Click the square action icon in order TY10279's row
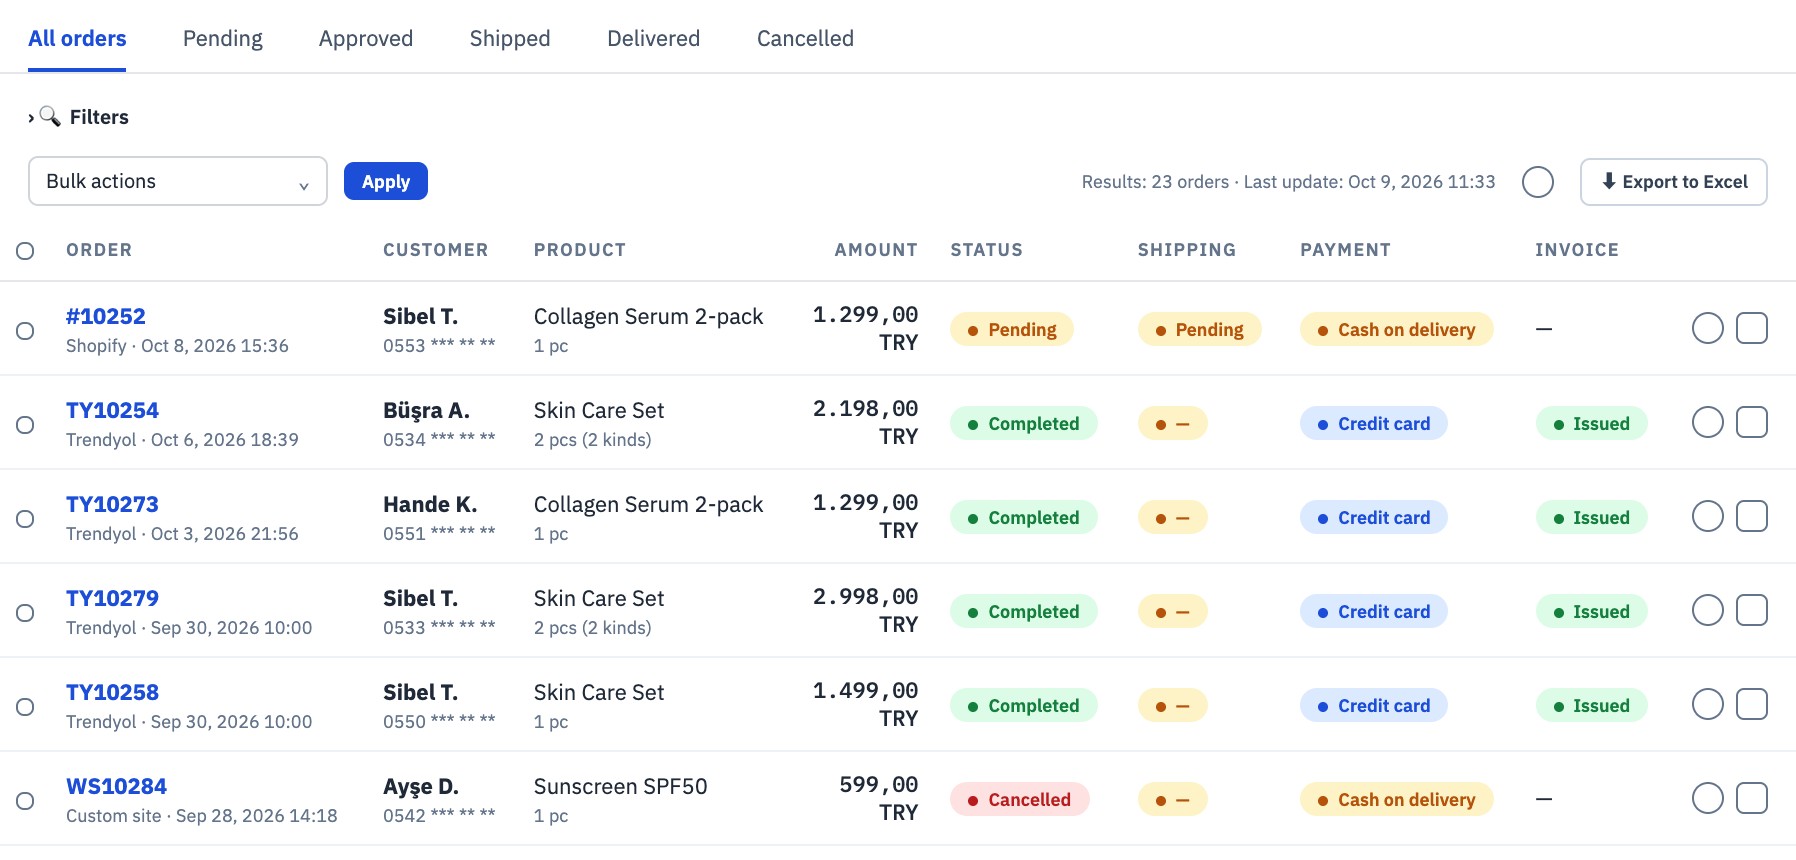 tap(1751, 610)
